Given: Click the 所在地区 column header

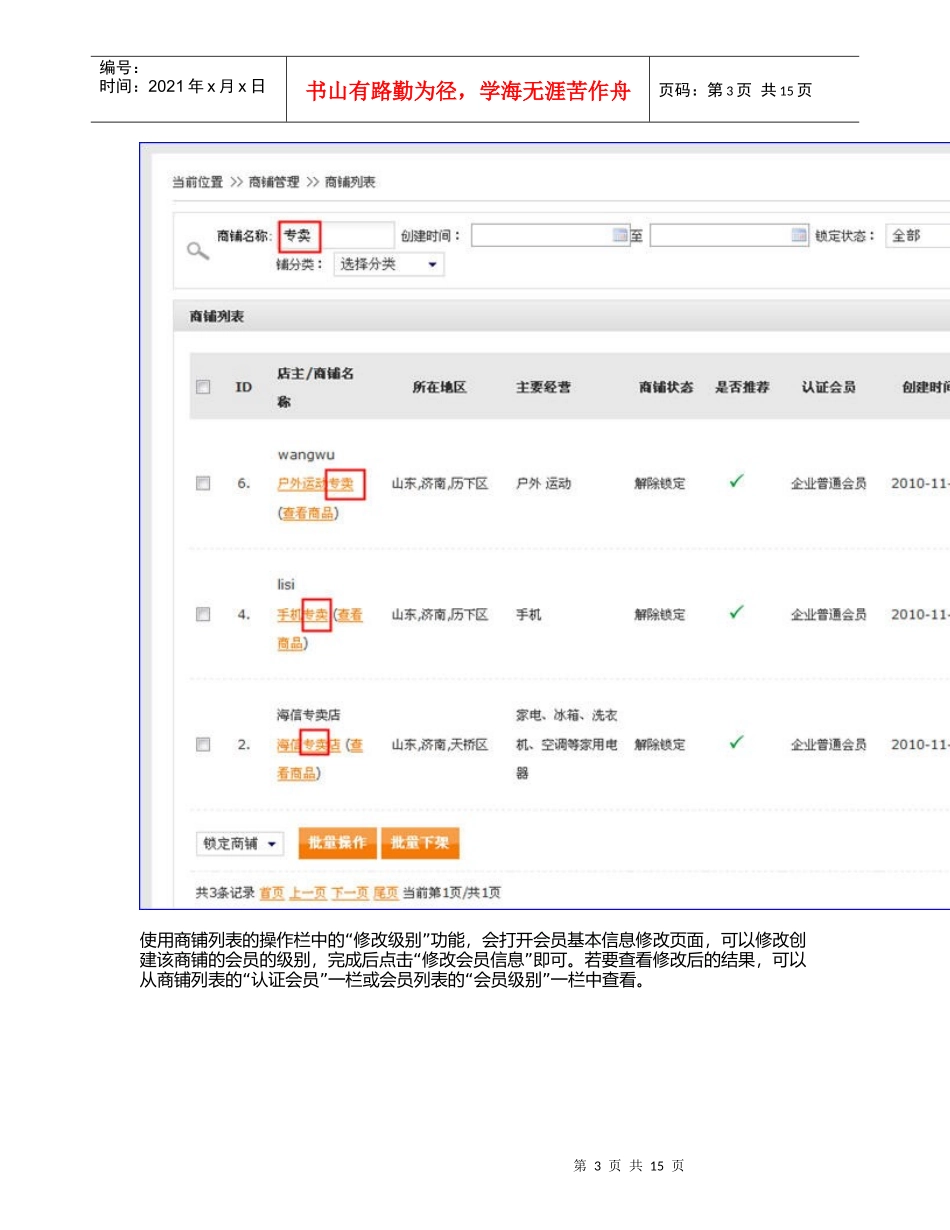Looking at the screenshot, I should tap(440, 387).
